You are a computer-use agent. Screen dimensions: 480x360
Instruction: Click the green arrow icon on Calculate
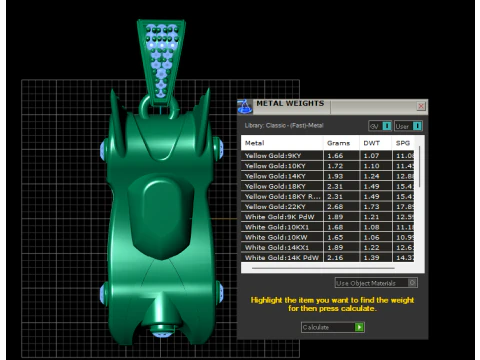coord(359,327)
